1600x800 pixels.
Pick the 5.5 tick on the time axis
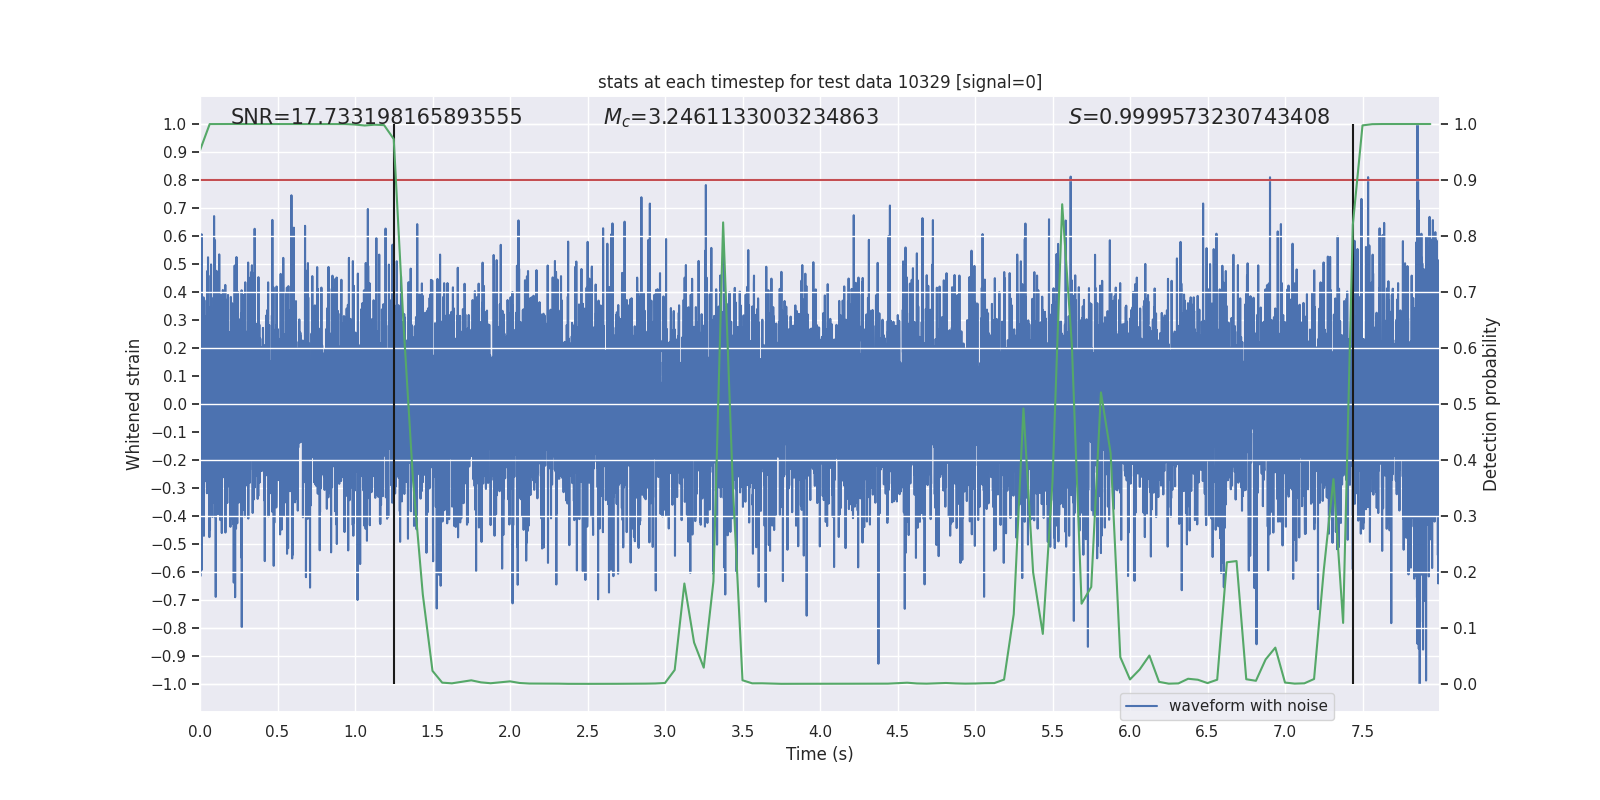[1052, 731]
